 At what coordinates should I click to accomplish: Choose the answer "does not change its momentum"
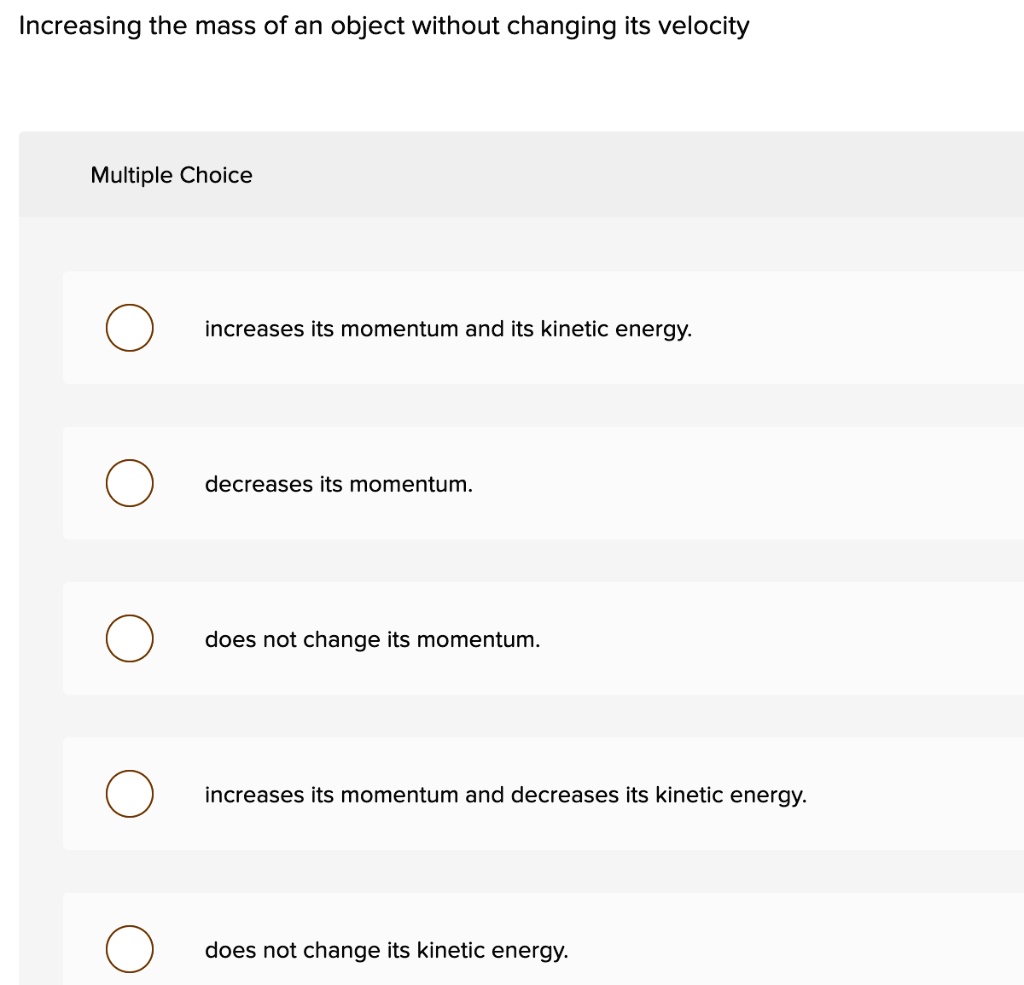tap(372, 639)
